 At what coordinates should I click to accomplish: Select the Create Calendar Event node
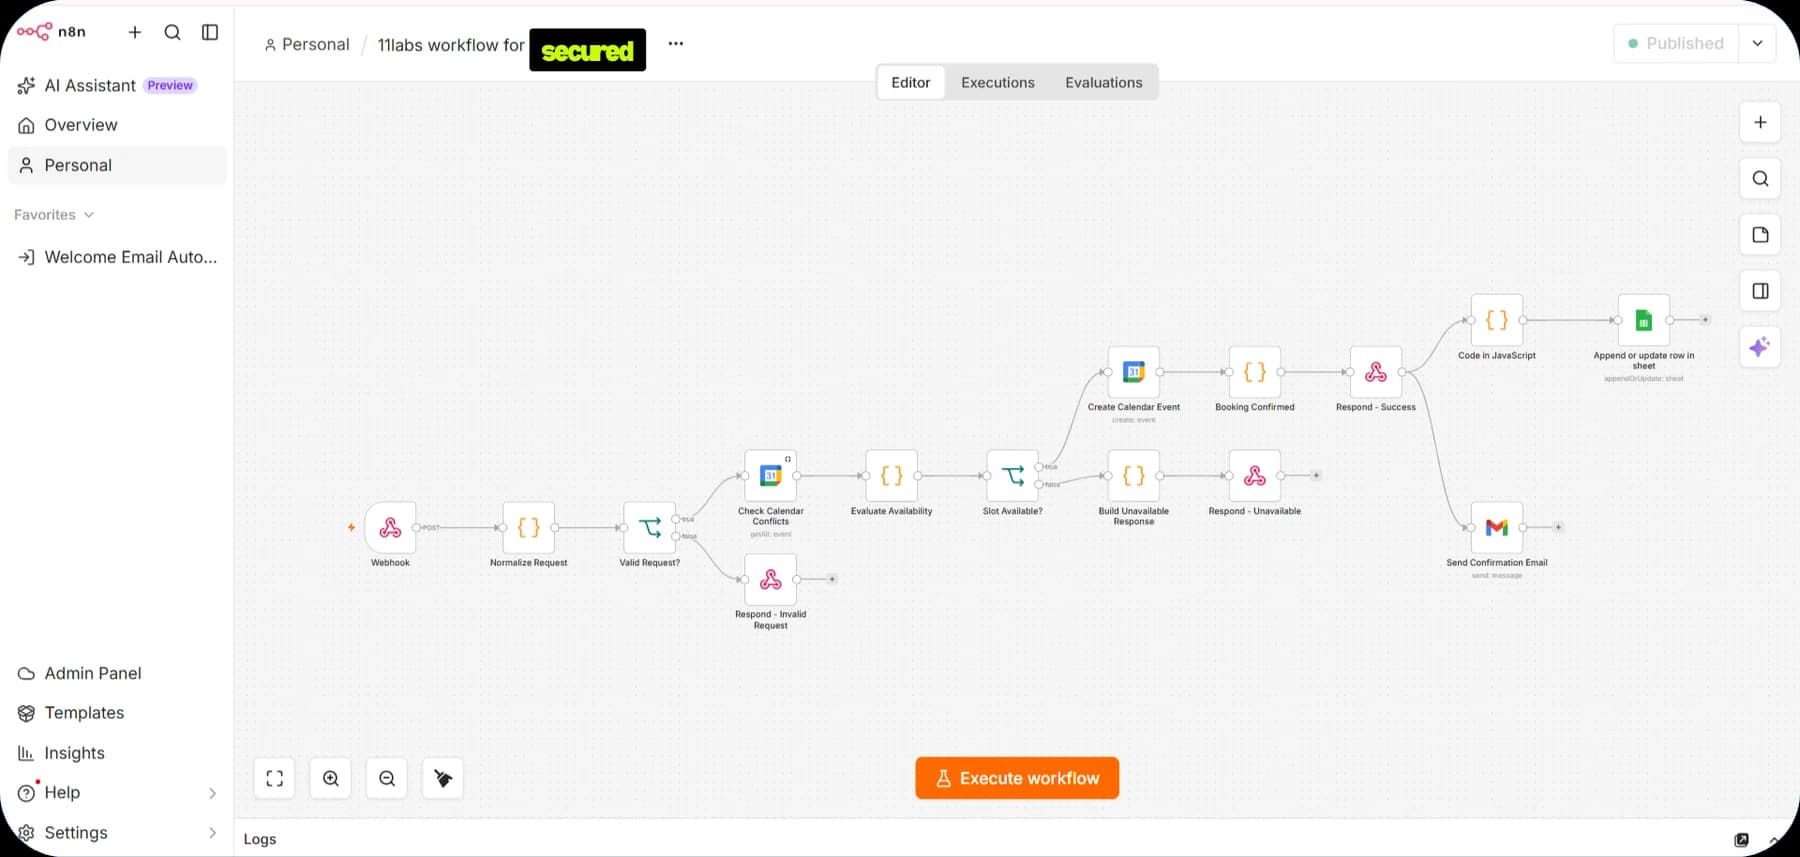(1133, 372)
